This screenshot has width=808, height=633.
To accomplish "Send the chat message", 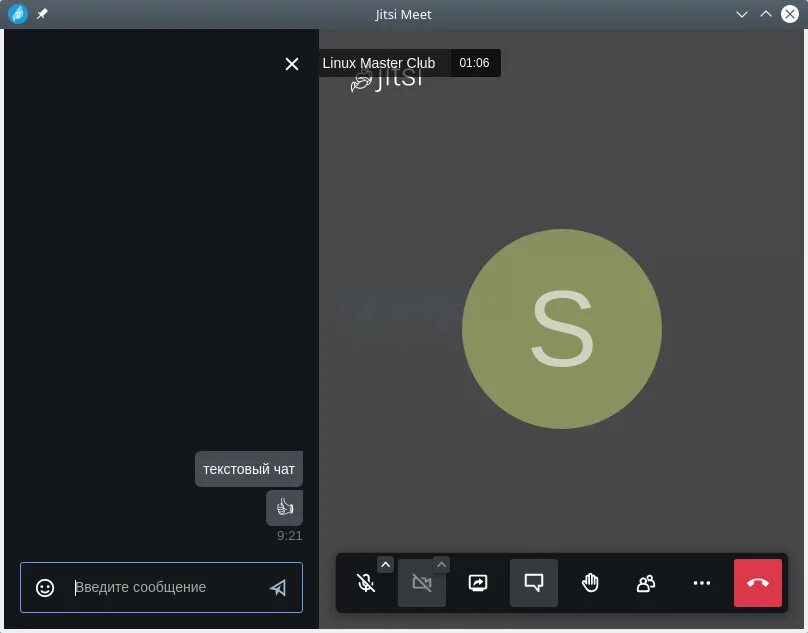I will (x=278, y=588).
